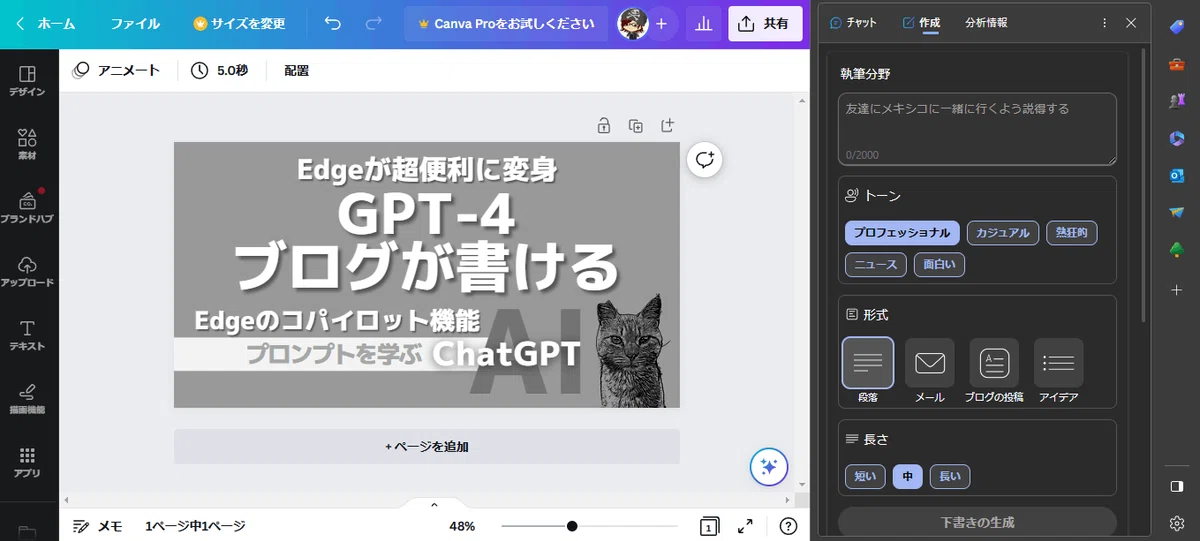Switch to the チャット tab
The image size is (1200, 541).
(x=853, y=22)
